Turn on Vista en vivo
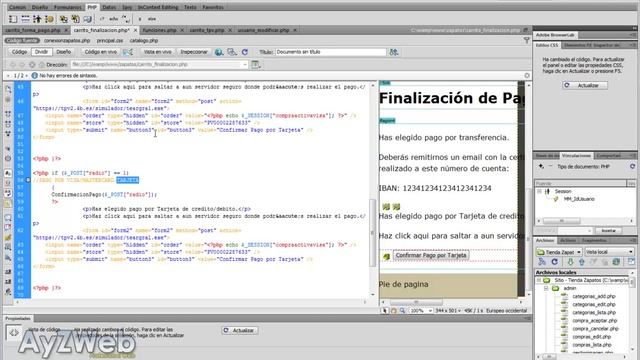 tap(157, 52)
